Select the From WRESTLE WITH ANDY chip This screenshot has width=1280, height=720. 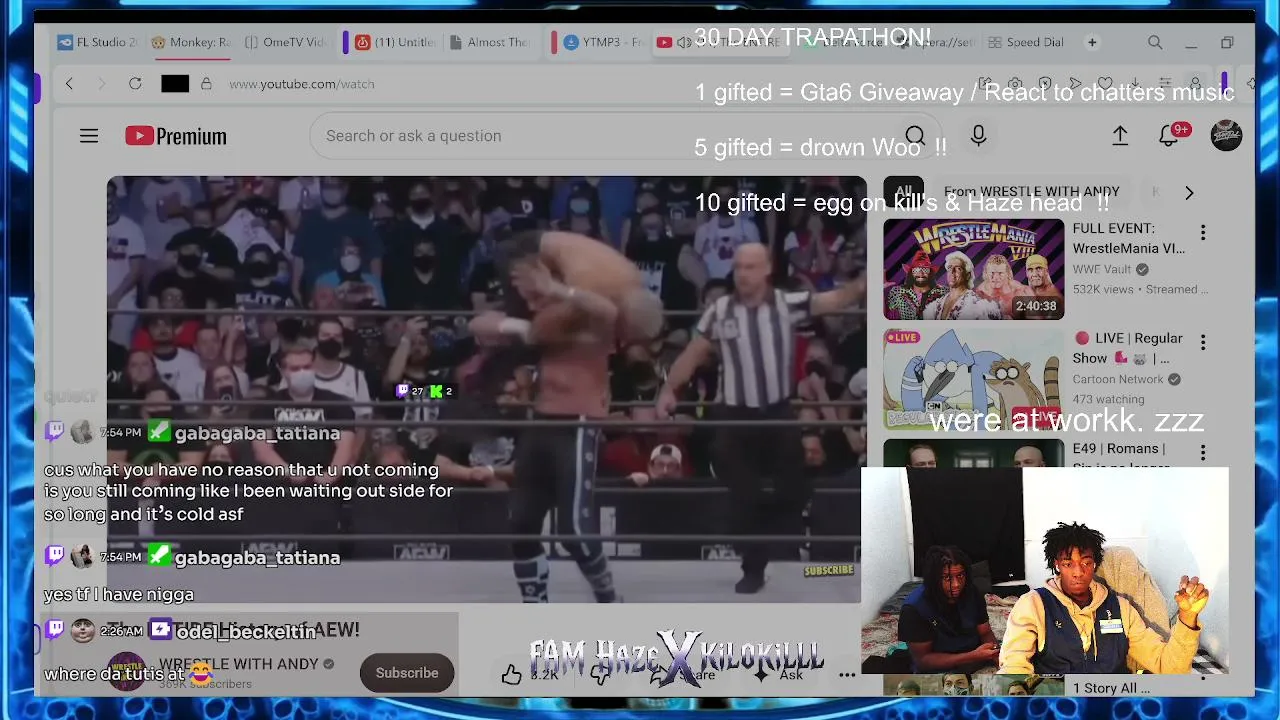click(x=1032, y=192)
